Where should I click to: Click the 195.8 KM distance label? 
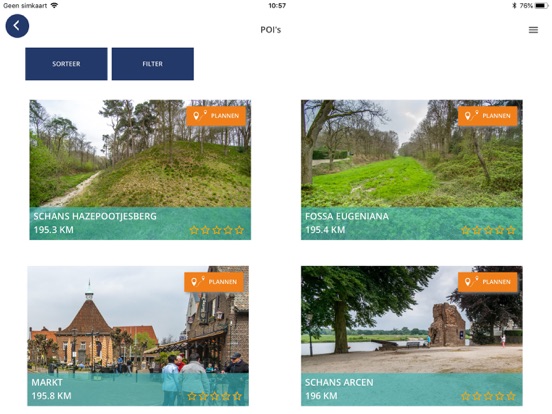click(51, 396)
